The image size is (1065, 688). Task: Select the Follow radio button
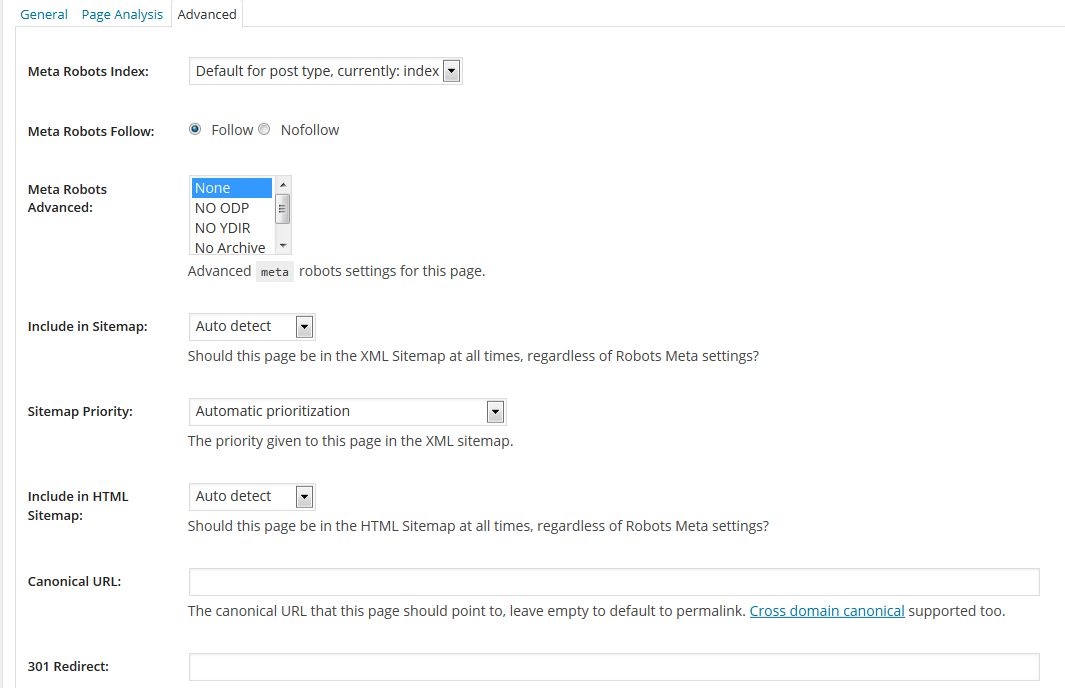point(195,129)
